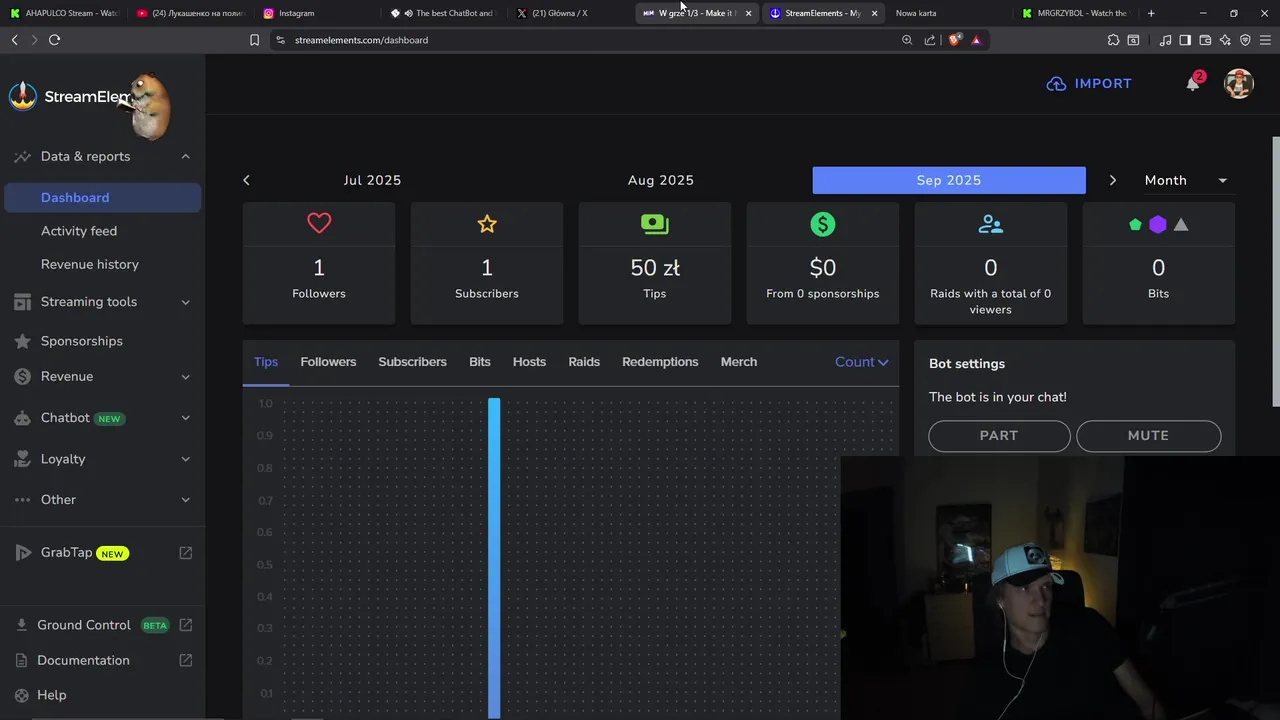This screenshot has width=1280, height=720.
Task: Click the Ground Control external link icon
Action: (x=186, y=625)
